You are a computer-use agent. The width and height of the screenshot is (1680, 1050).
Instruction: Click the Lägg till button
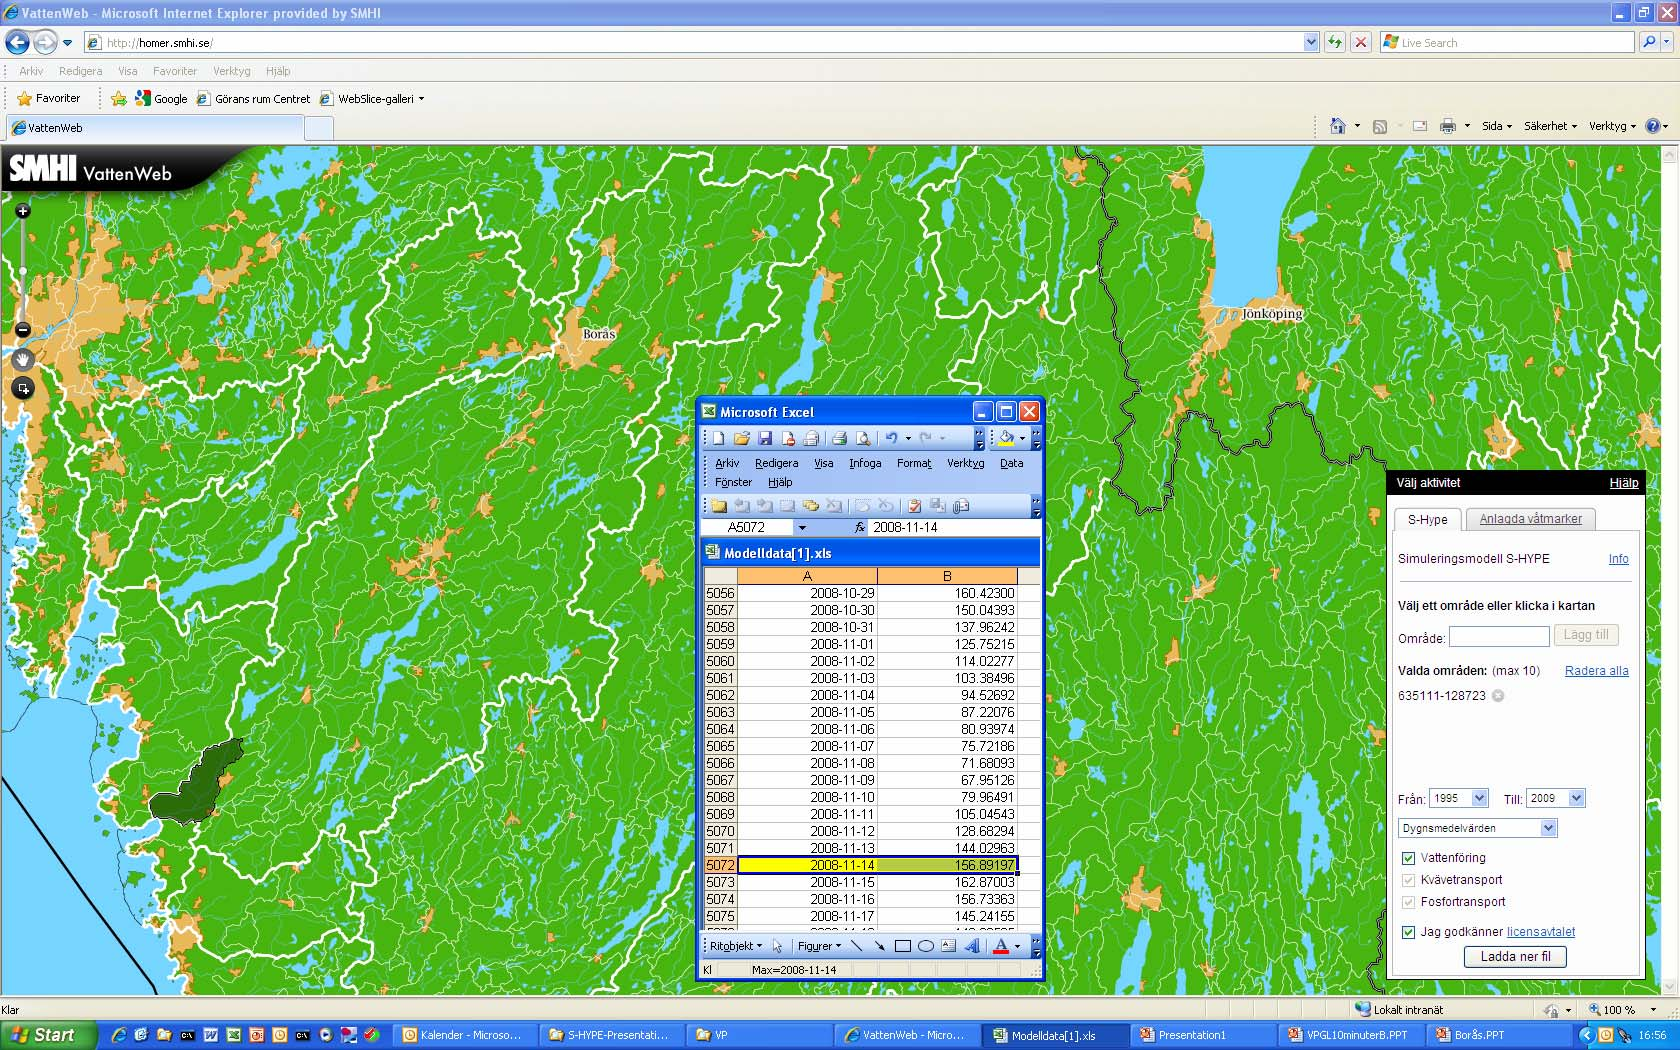[x=1586, y=635]
